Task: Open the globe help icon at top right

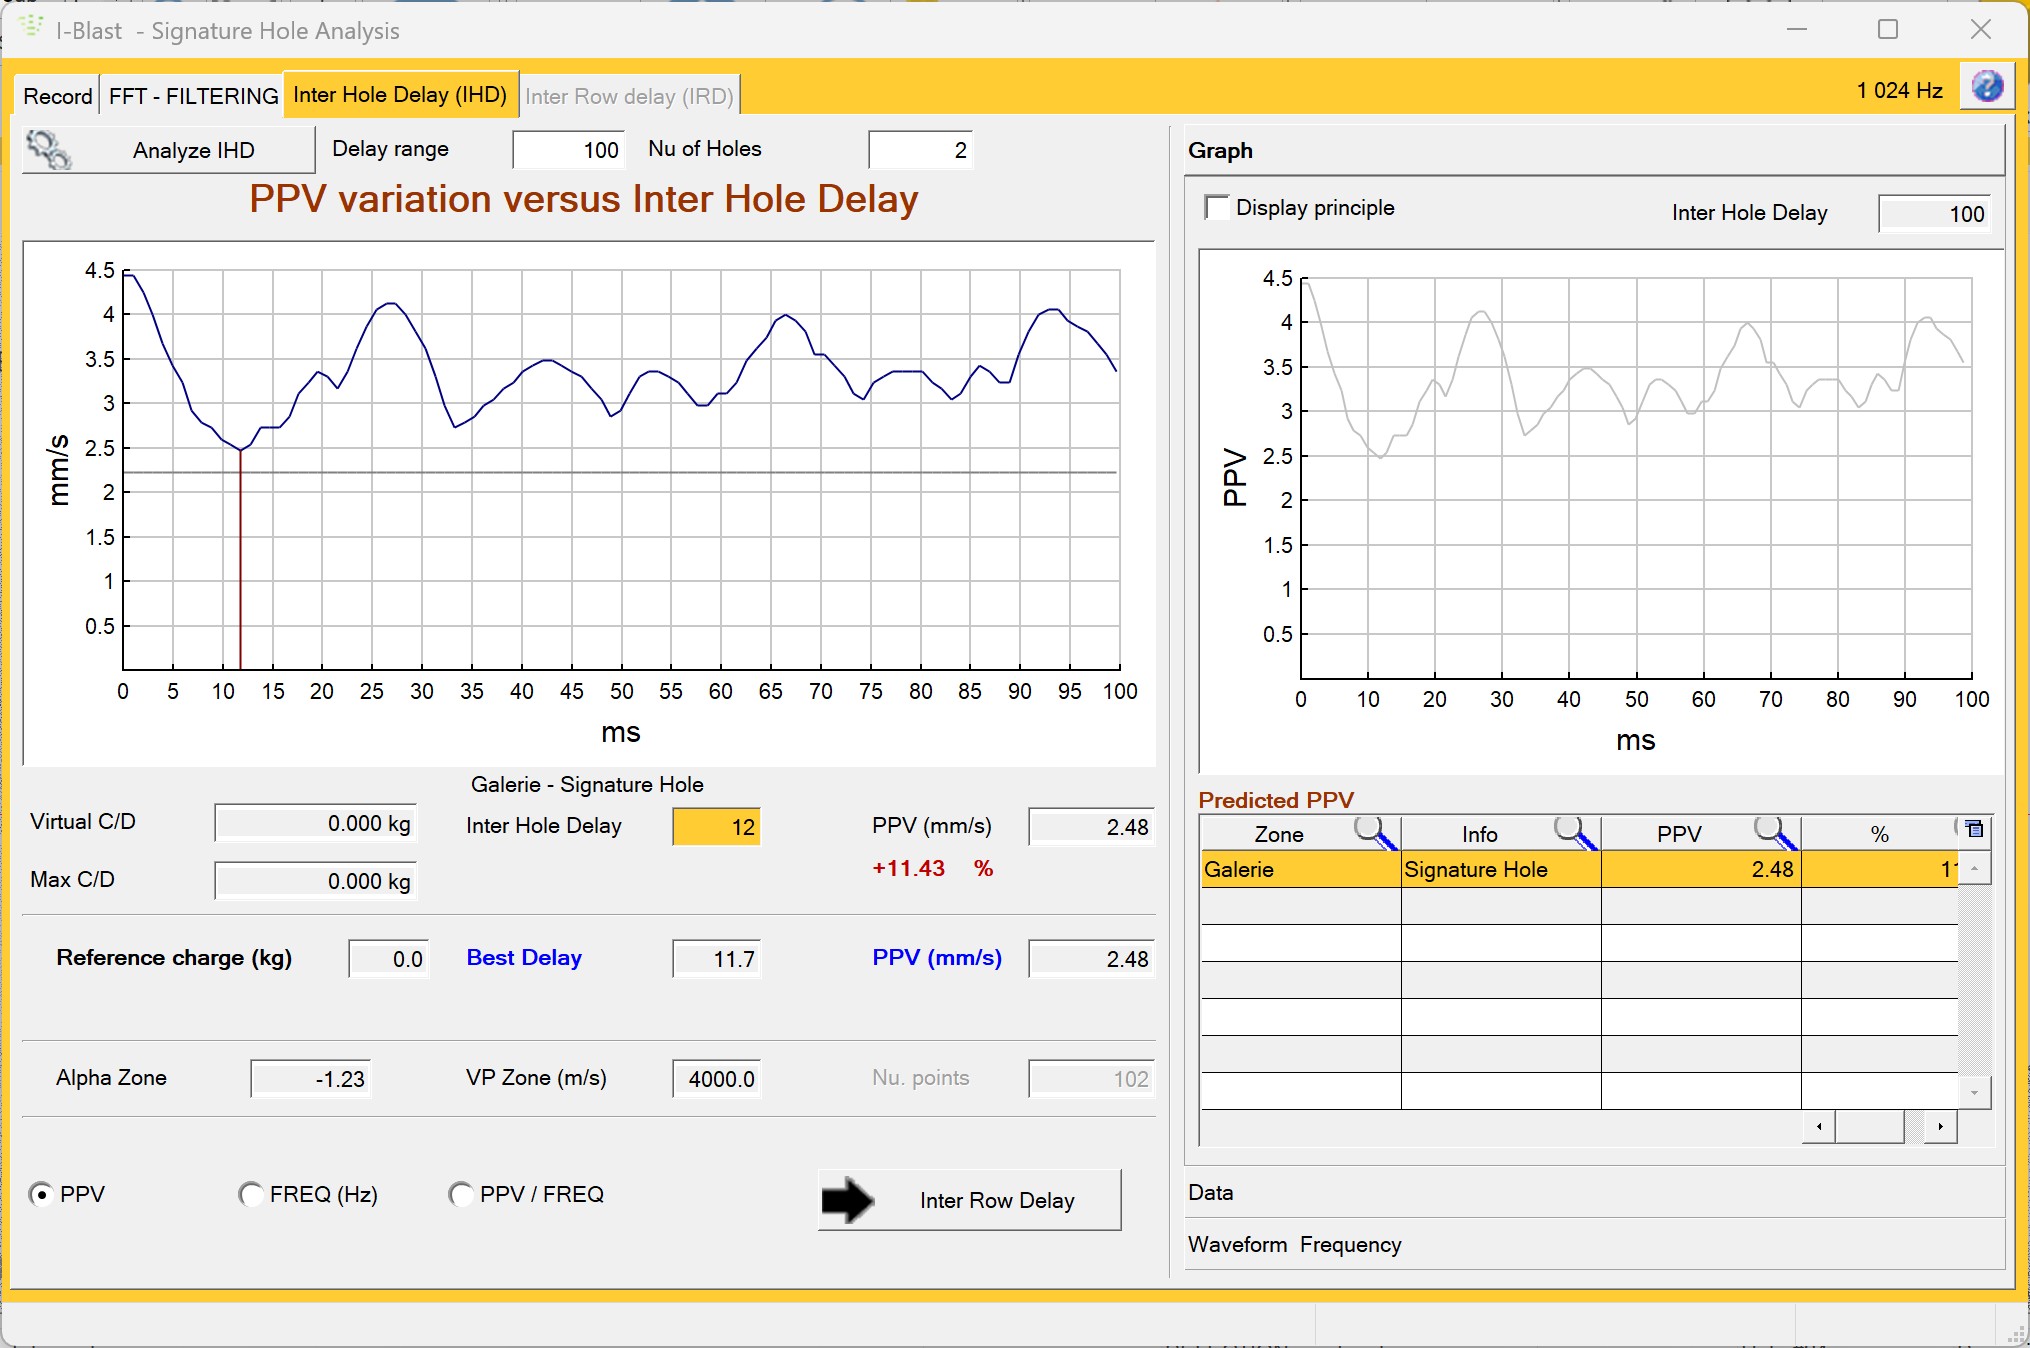Action: [x=1987, y=87]
